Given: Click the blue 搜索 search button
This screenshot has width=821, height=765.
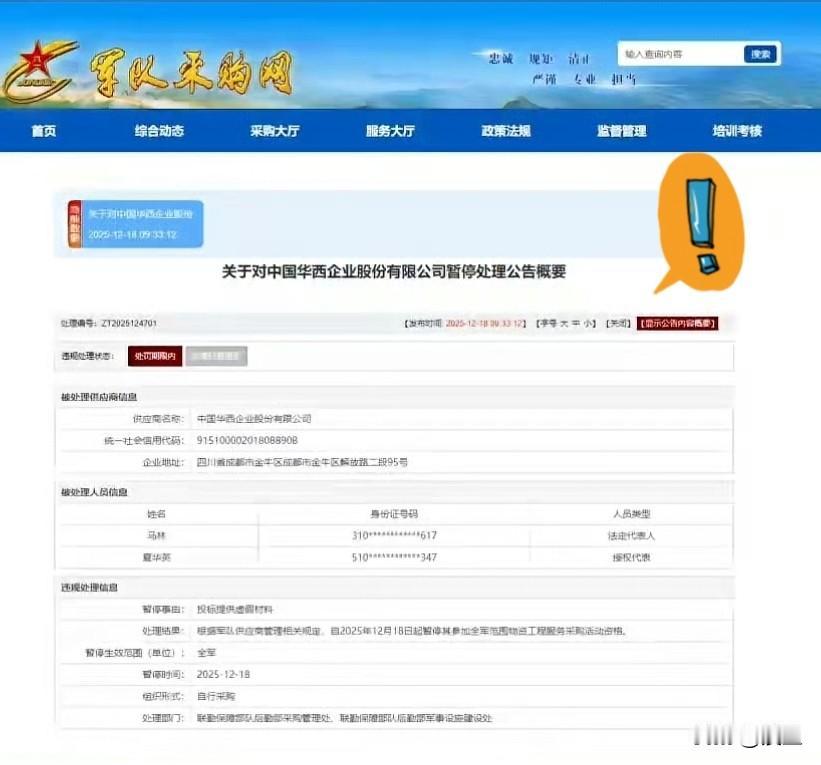Looking at the screenshot, I should 762,53.
